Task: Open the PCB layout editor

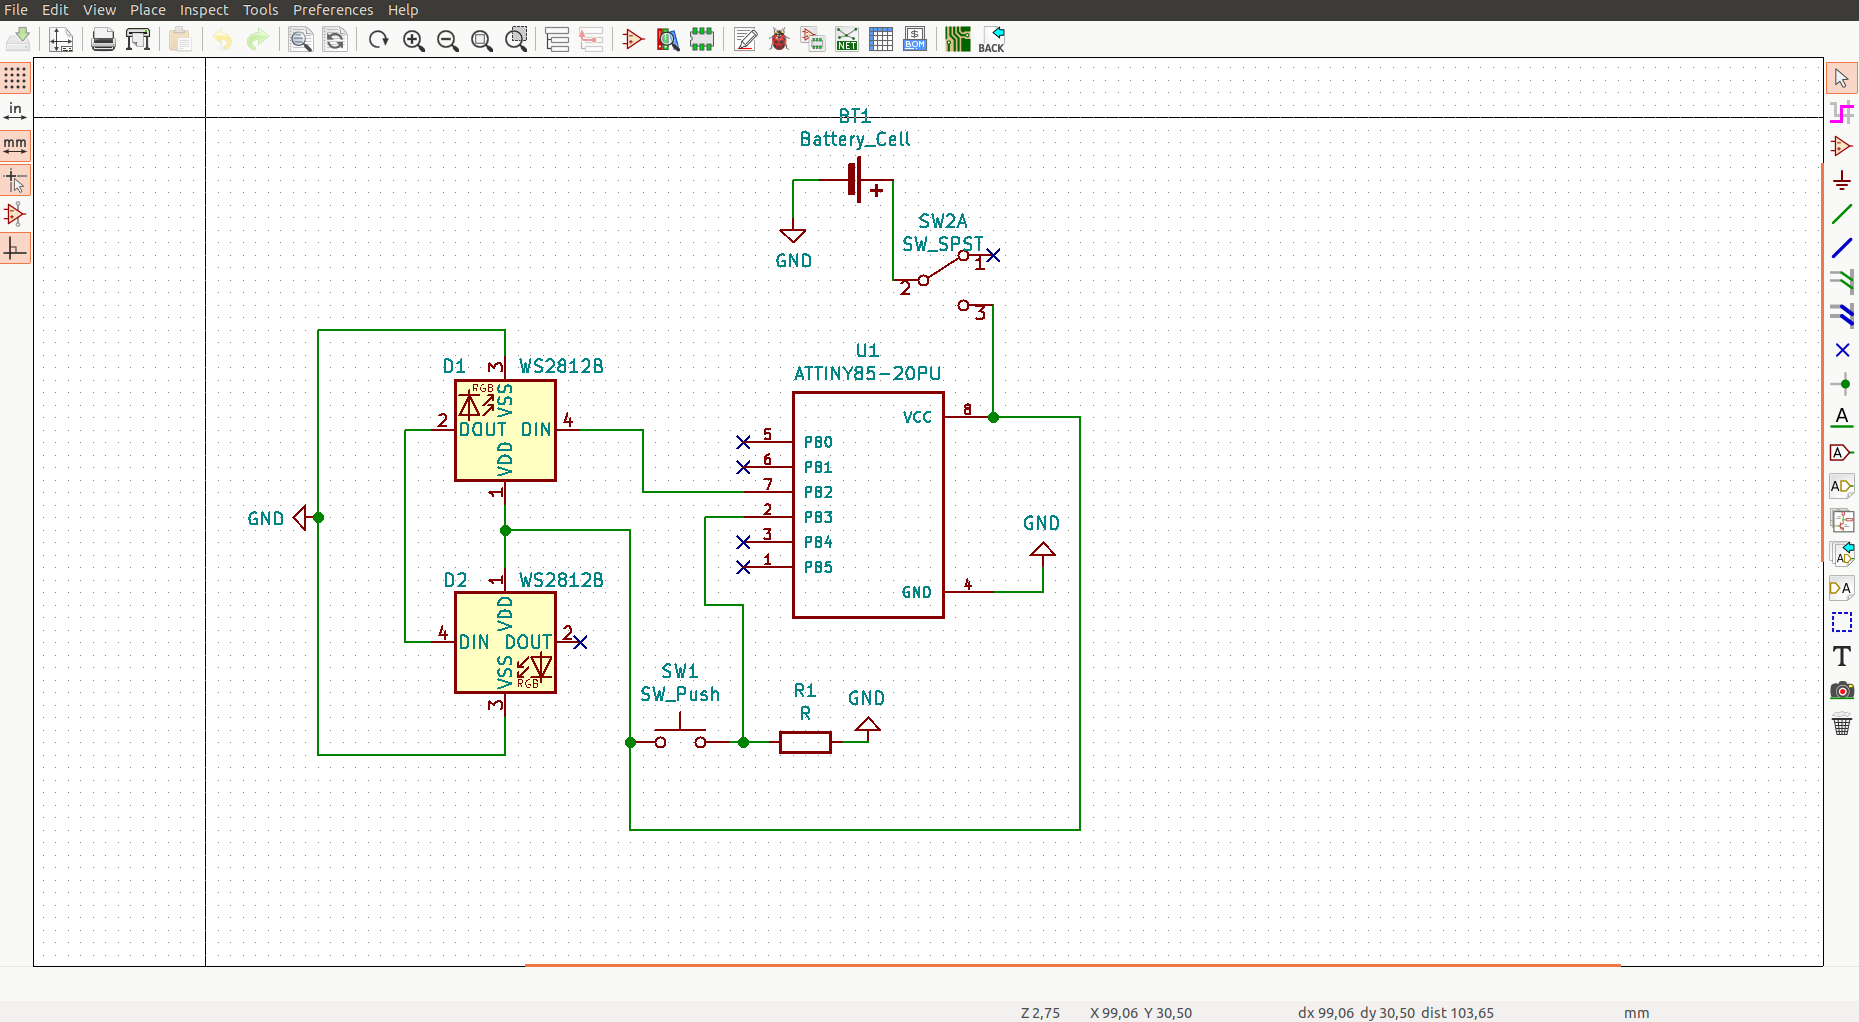Action: click(x=957, y=39)
